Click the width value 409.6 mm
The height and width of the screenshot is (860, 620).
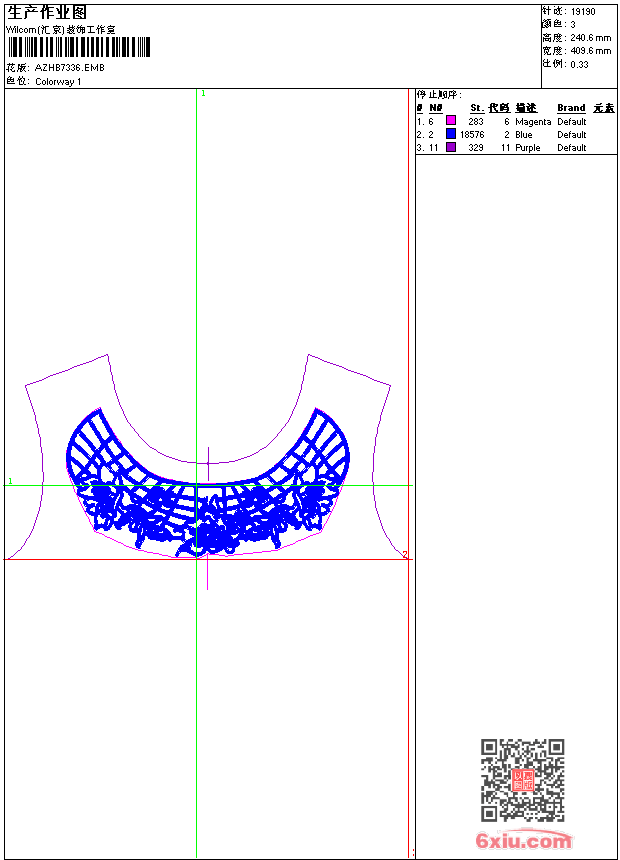click(x=590, y=51)
